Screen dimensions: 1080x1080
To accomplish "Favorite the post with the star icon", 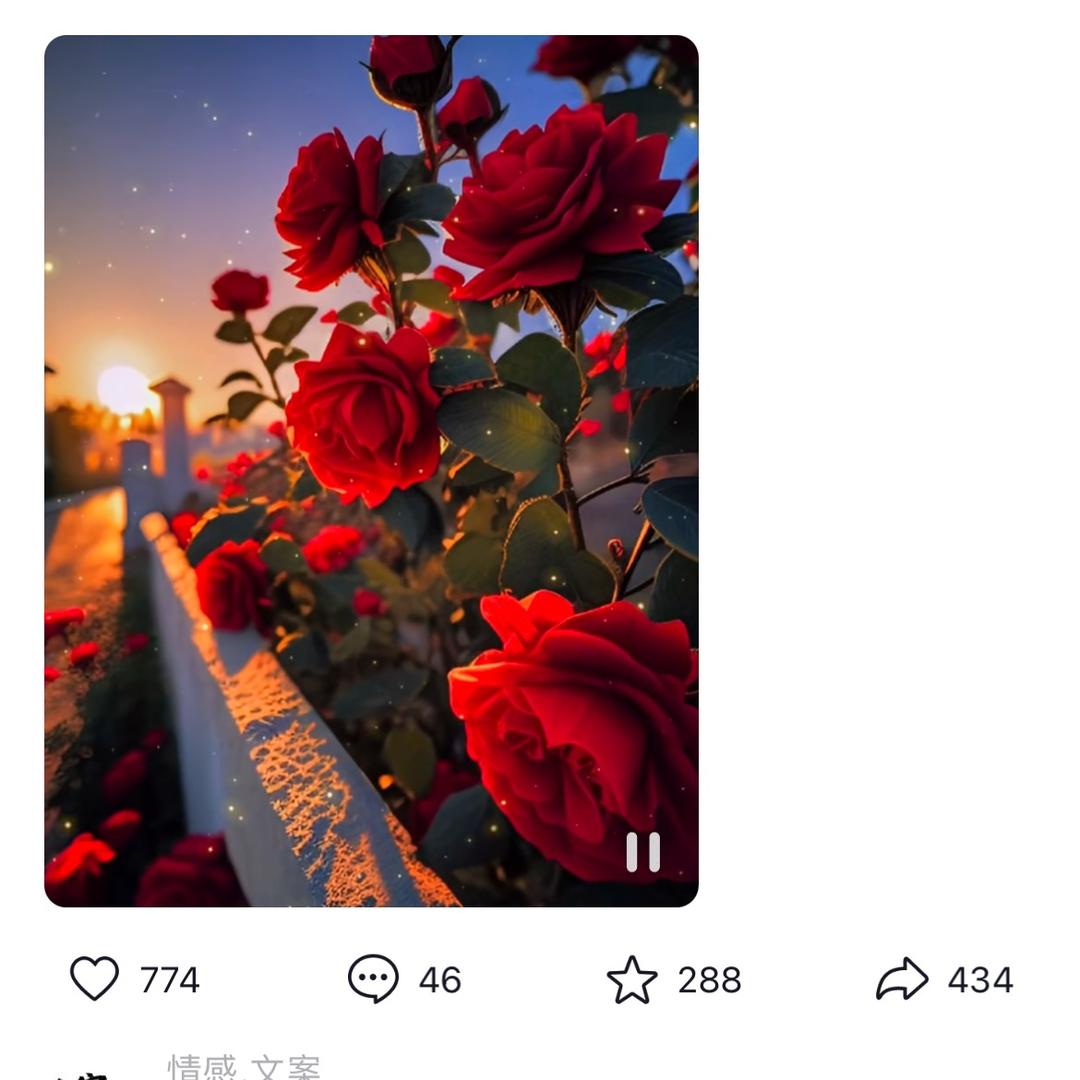I will (x=632, y=979).
